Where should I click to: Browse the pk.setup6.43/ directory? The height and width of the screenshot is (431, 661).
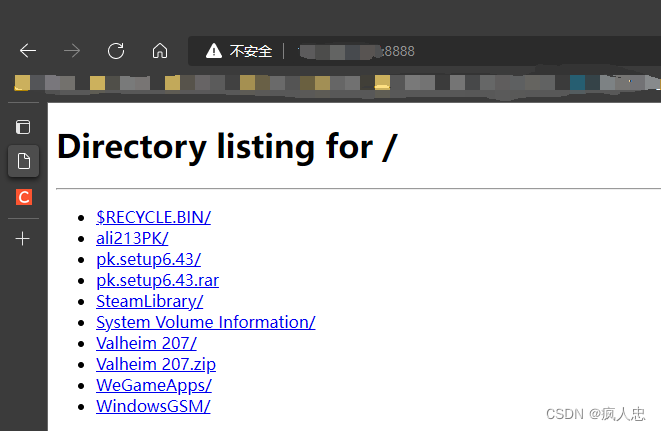(148, 259)
